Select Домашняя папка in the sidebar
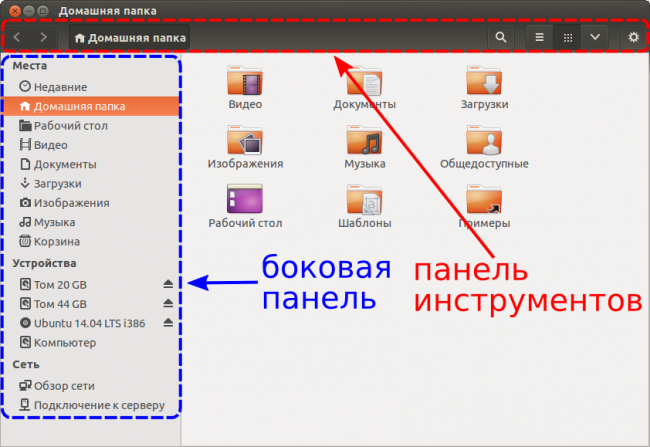650x447 pixels. (x=91, y=106)
